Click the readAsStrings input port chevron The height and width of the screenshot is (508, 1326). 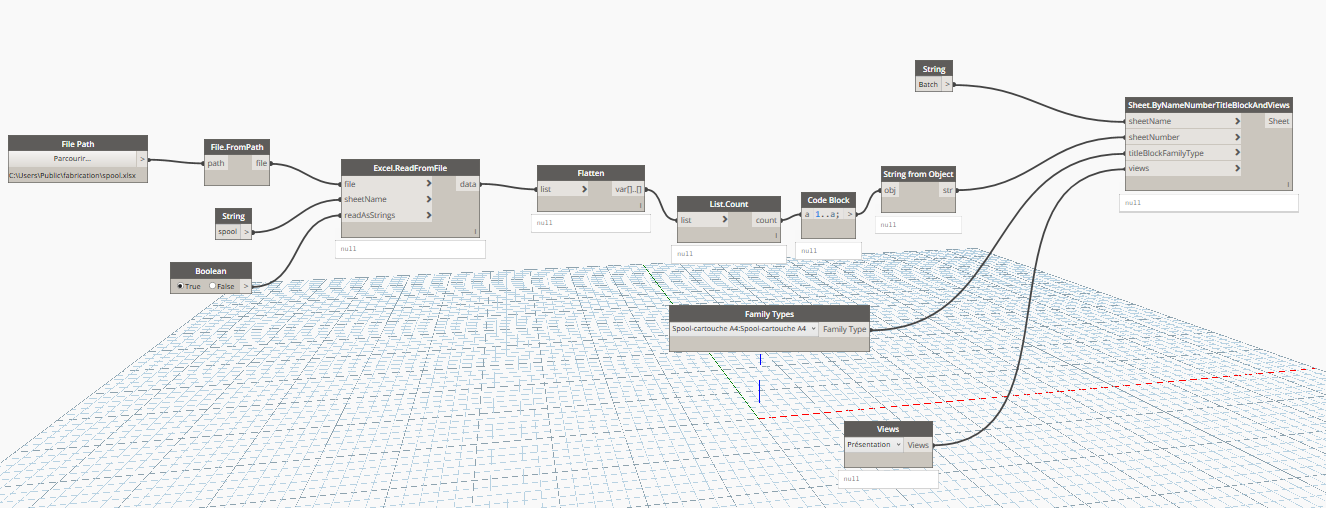429,215
